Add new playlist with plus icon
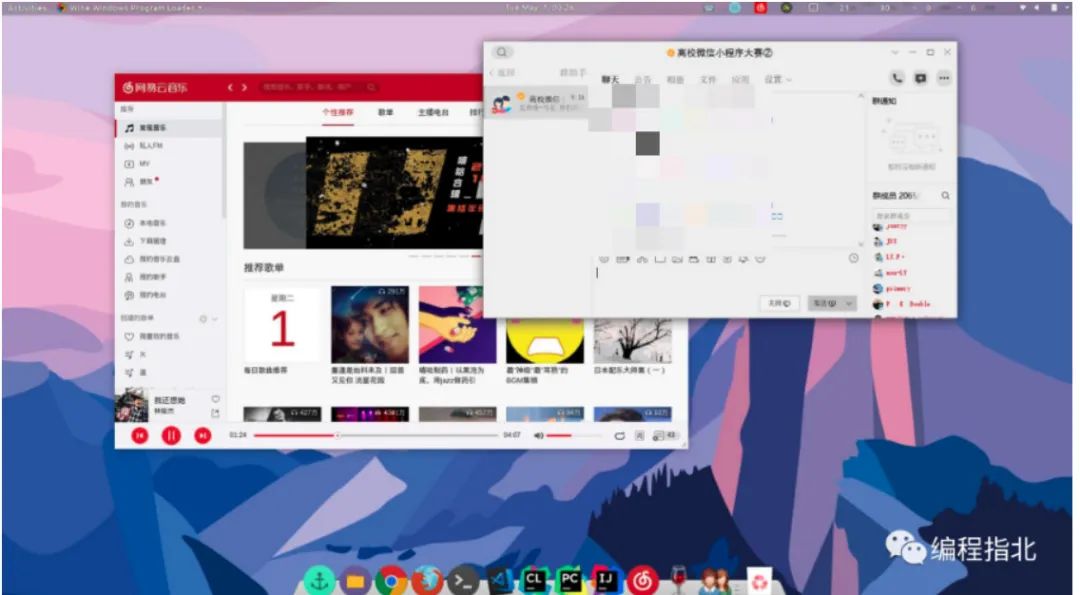The image size is (1080, 595). [x=203, y=319]
